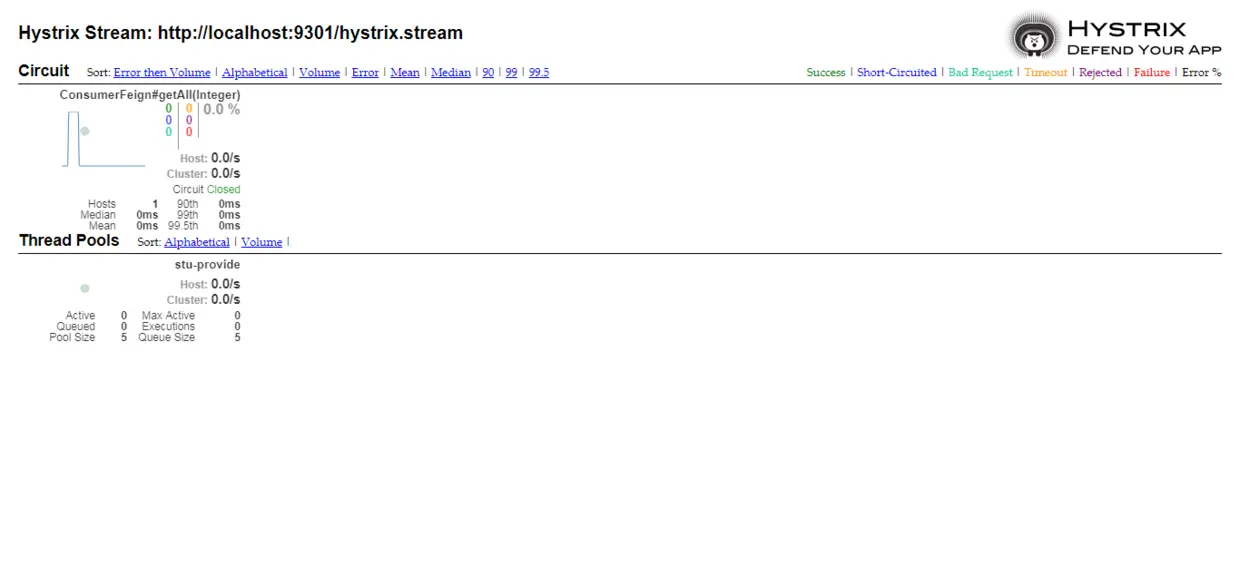Image resolution: width=1240 pixels, height=576 pixels.
Task: Click the Success legend label
Action: 826,73
